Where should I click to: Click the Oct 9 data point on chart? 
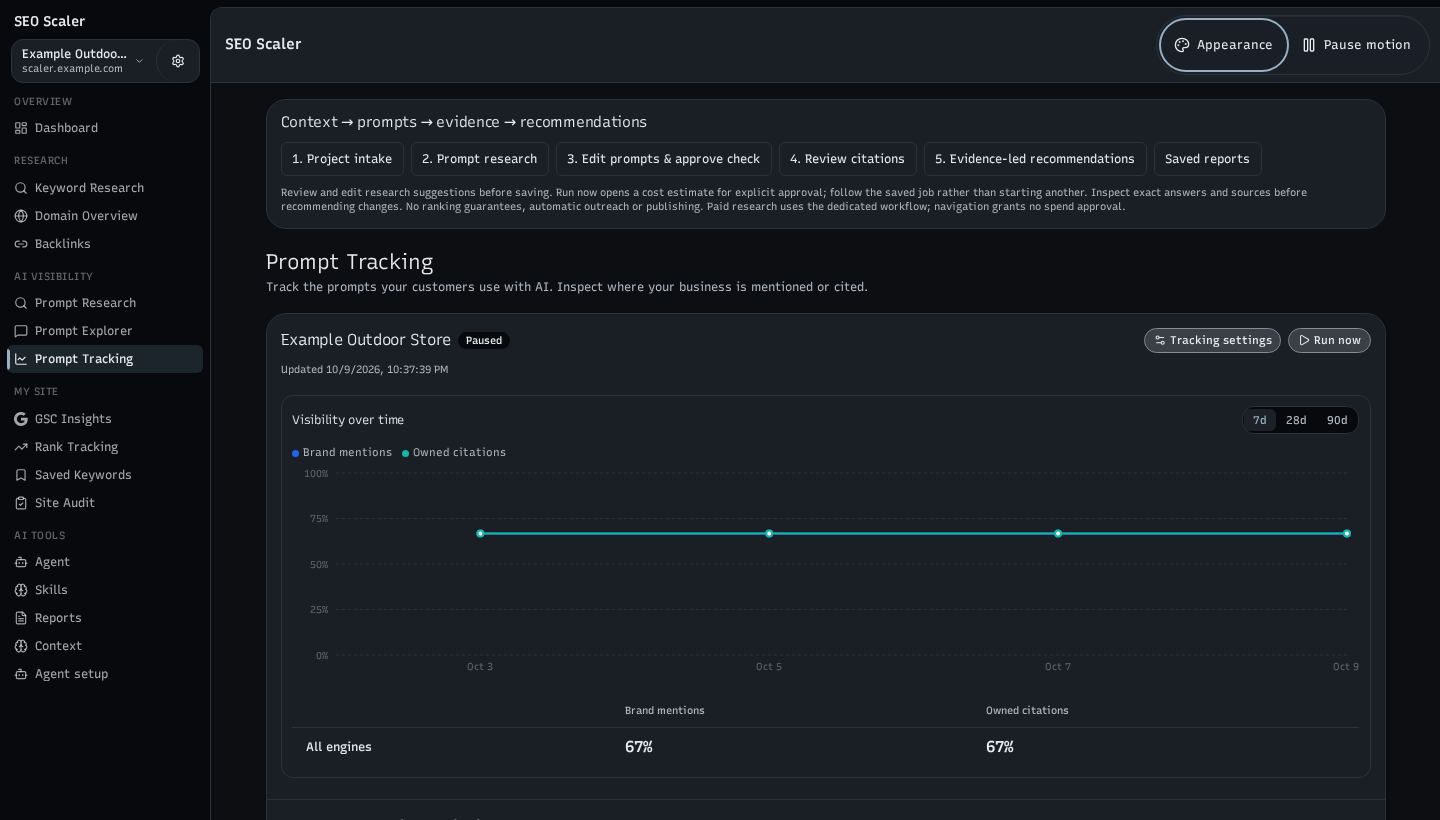[1347, 534]
